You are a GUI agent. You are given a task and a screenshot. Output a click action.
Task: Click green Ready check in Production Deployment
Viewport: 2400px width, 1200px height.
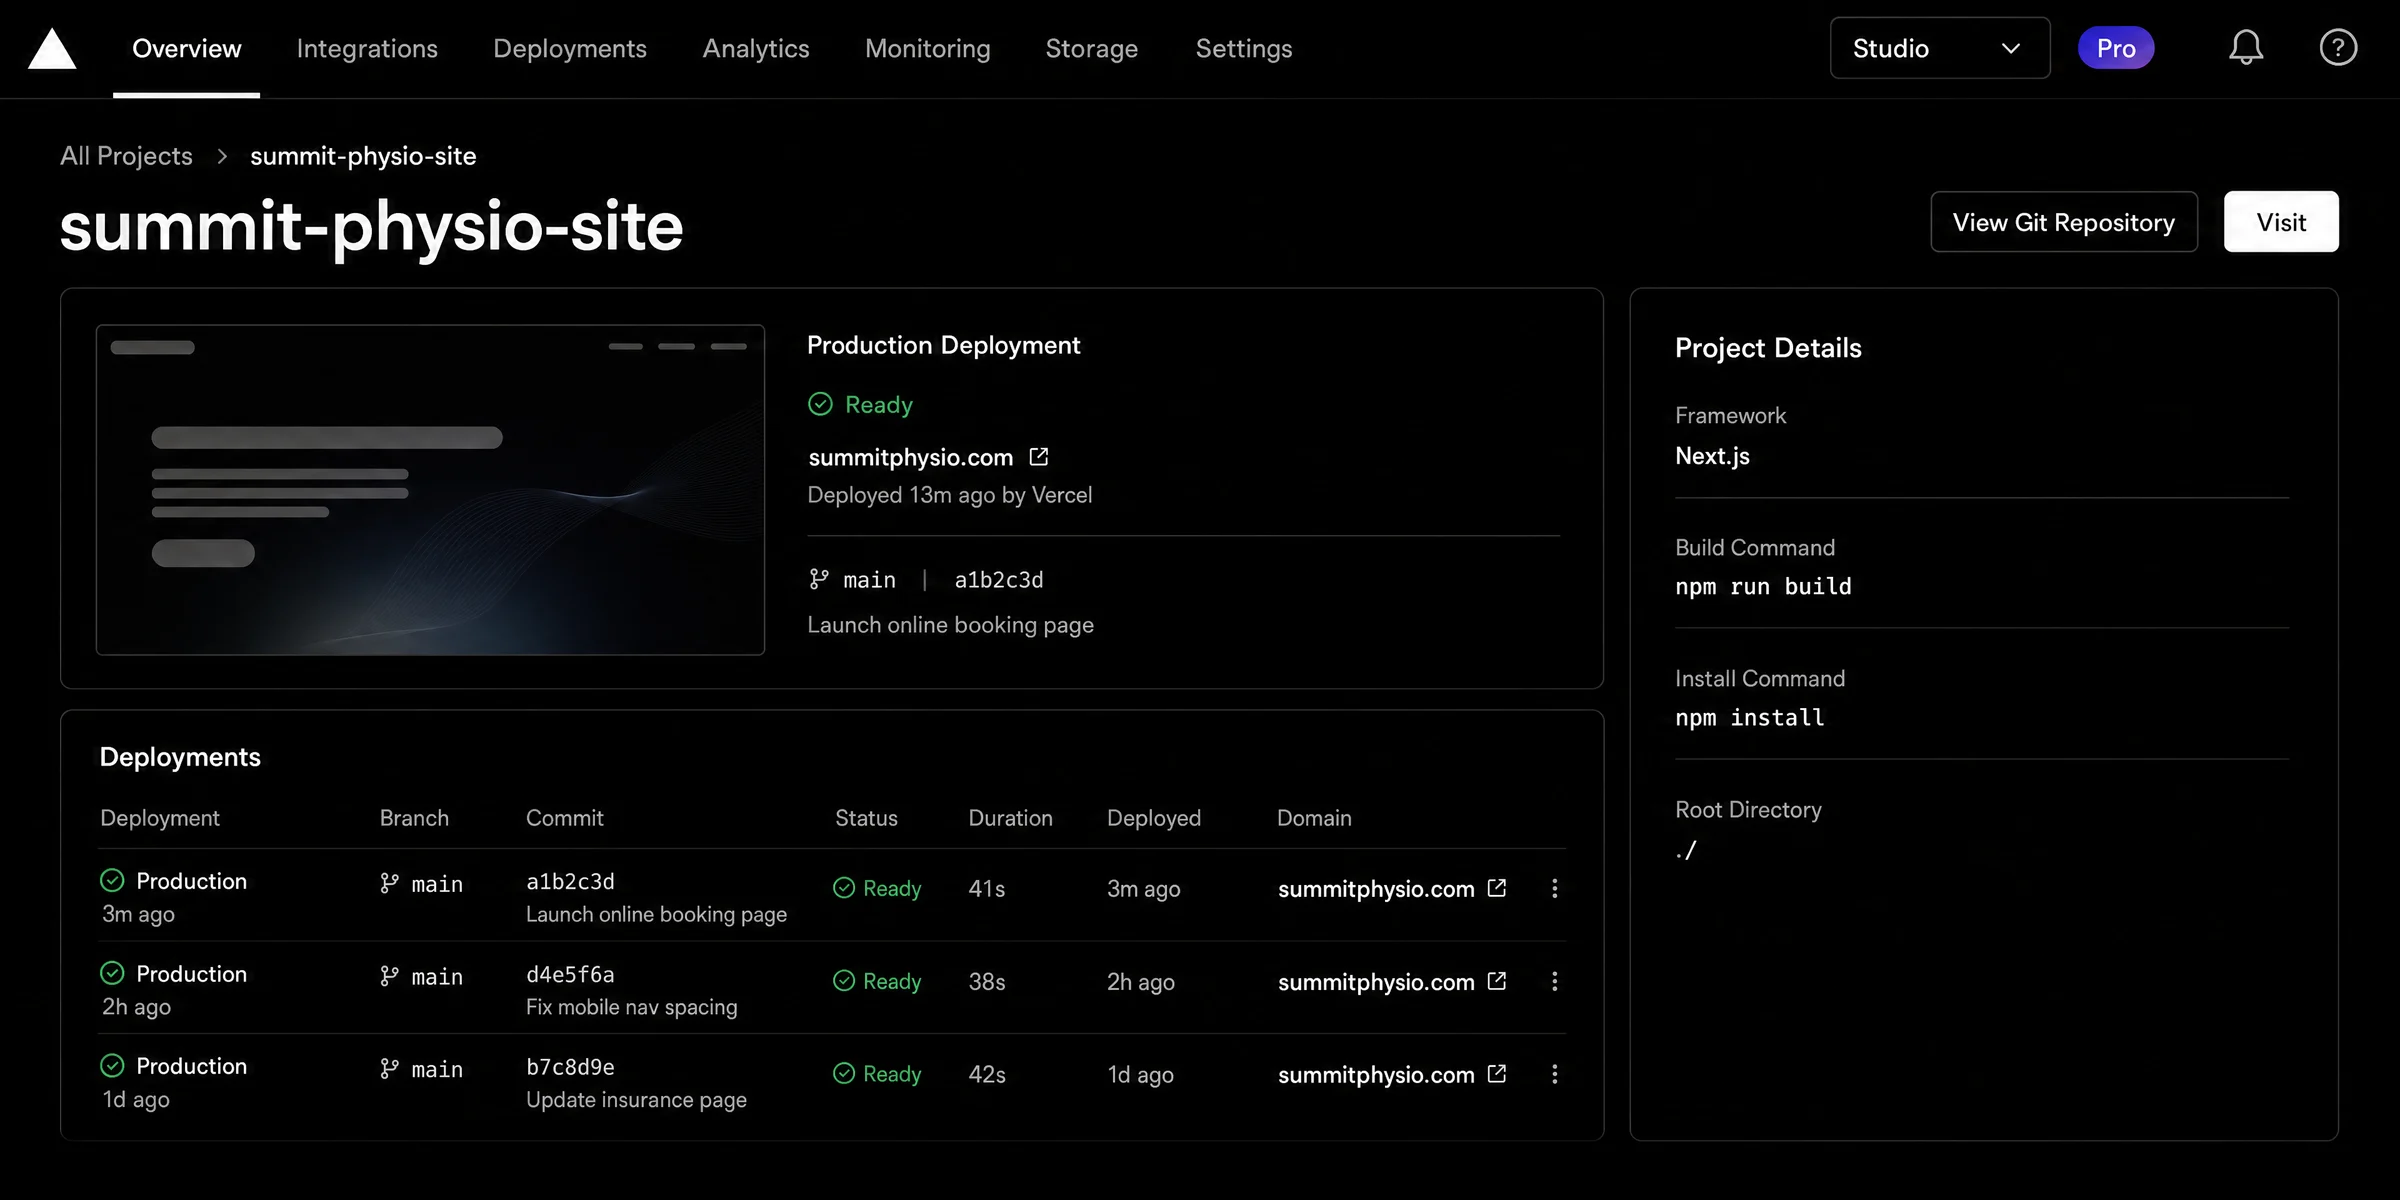(x=820, y=404)
